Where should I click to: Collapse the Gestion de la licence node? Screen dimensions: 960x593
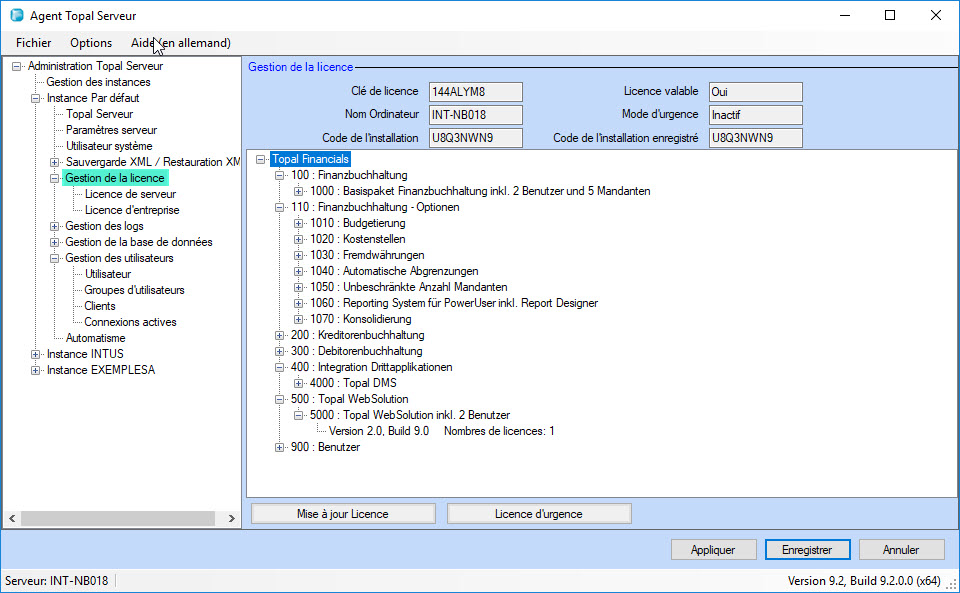55,178
